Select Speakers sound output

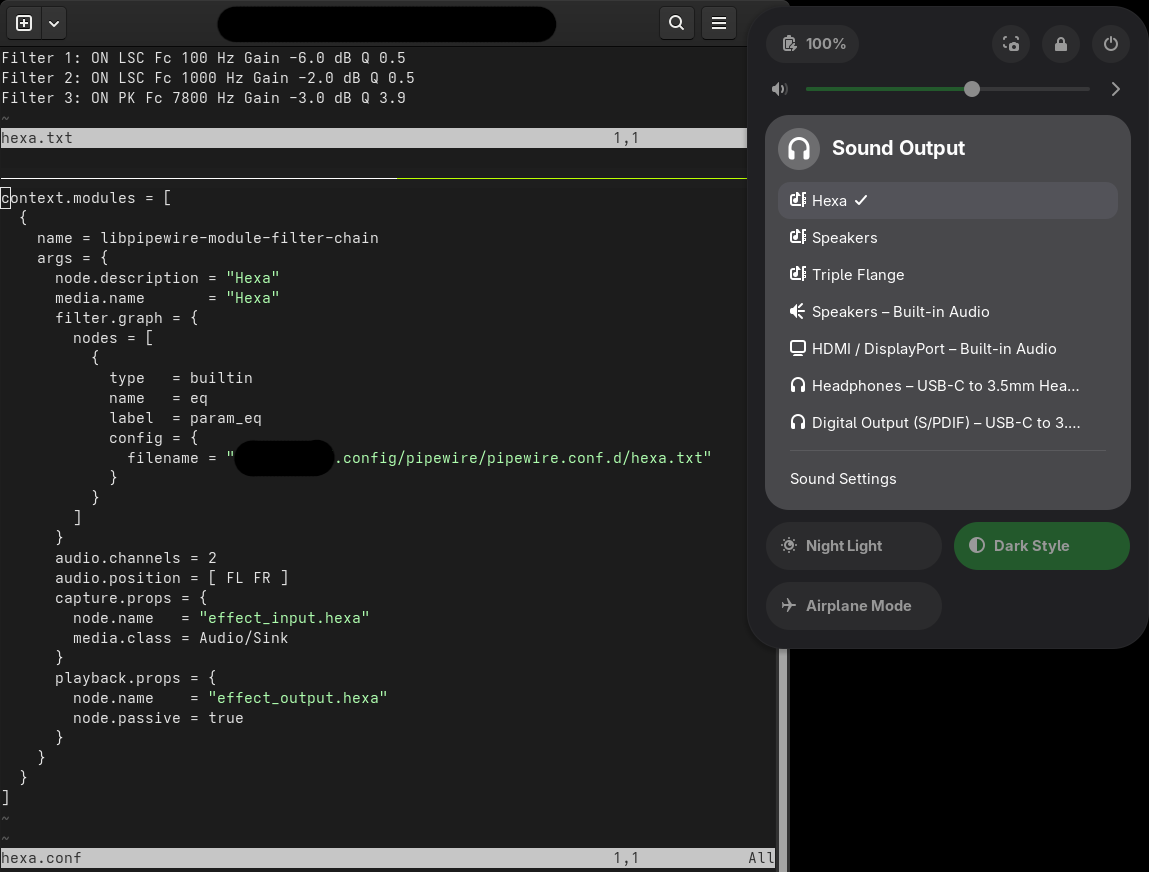[947, 237]
